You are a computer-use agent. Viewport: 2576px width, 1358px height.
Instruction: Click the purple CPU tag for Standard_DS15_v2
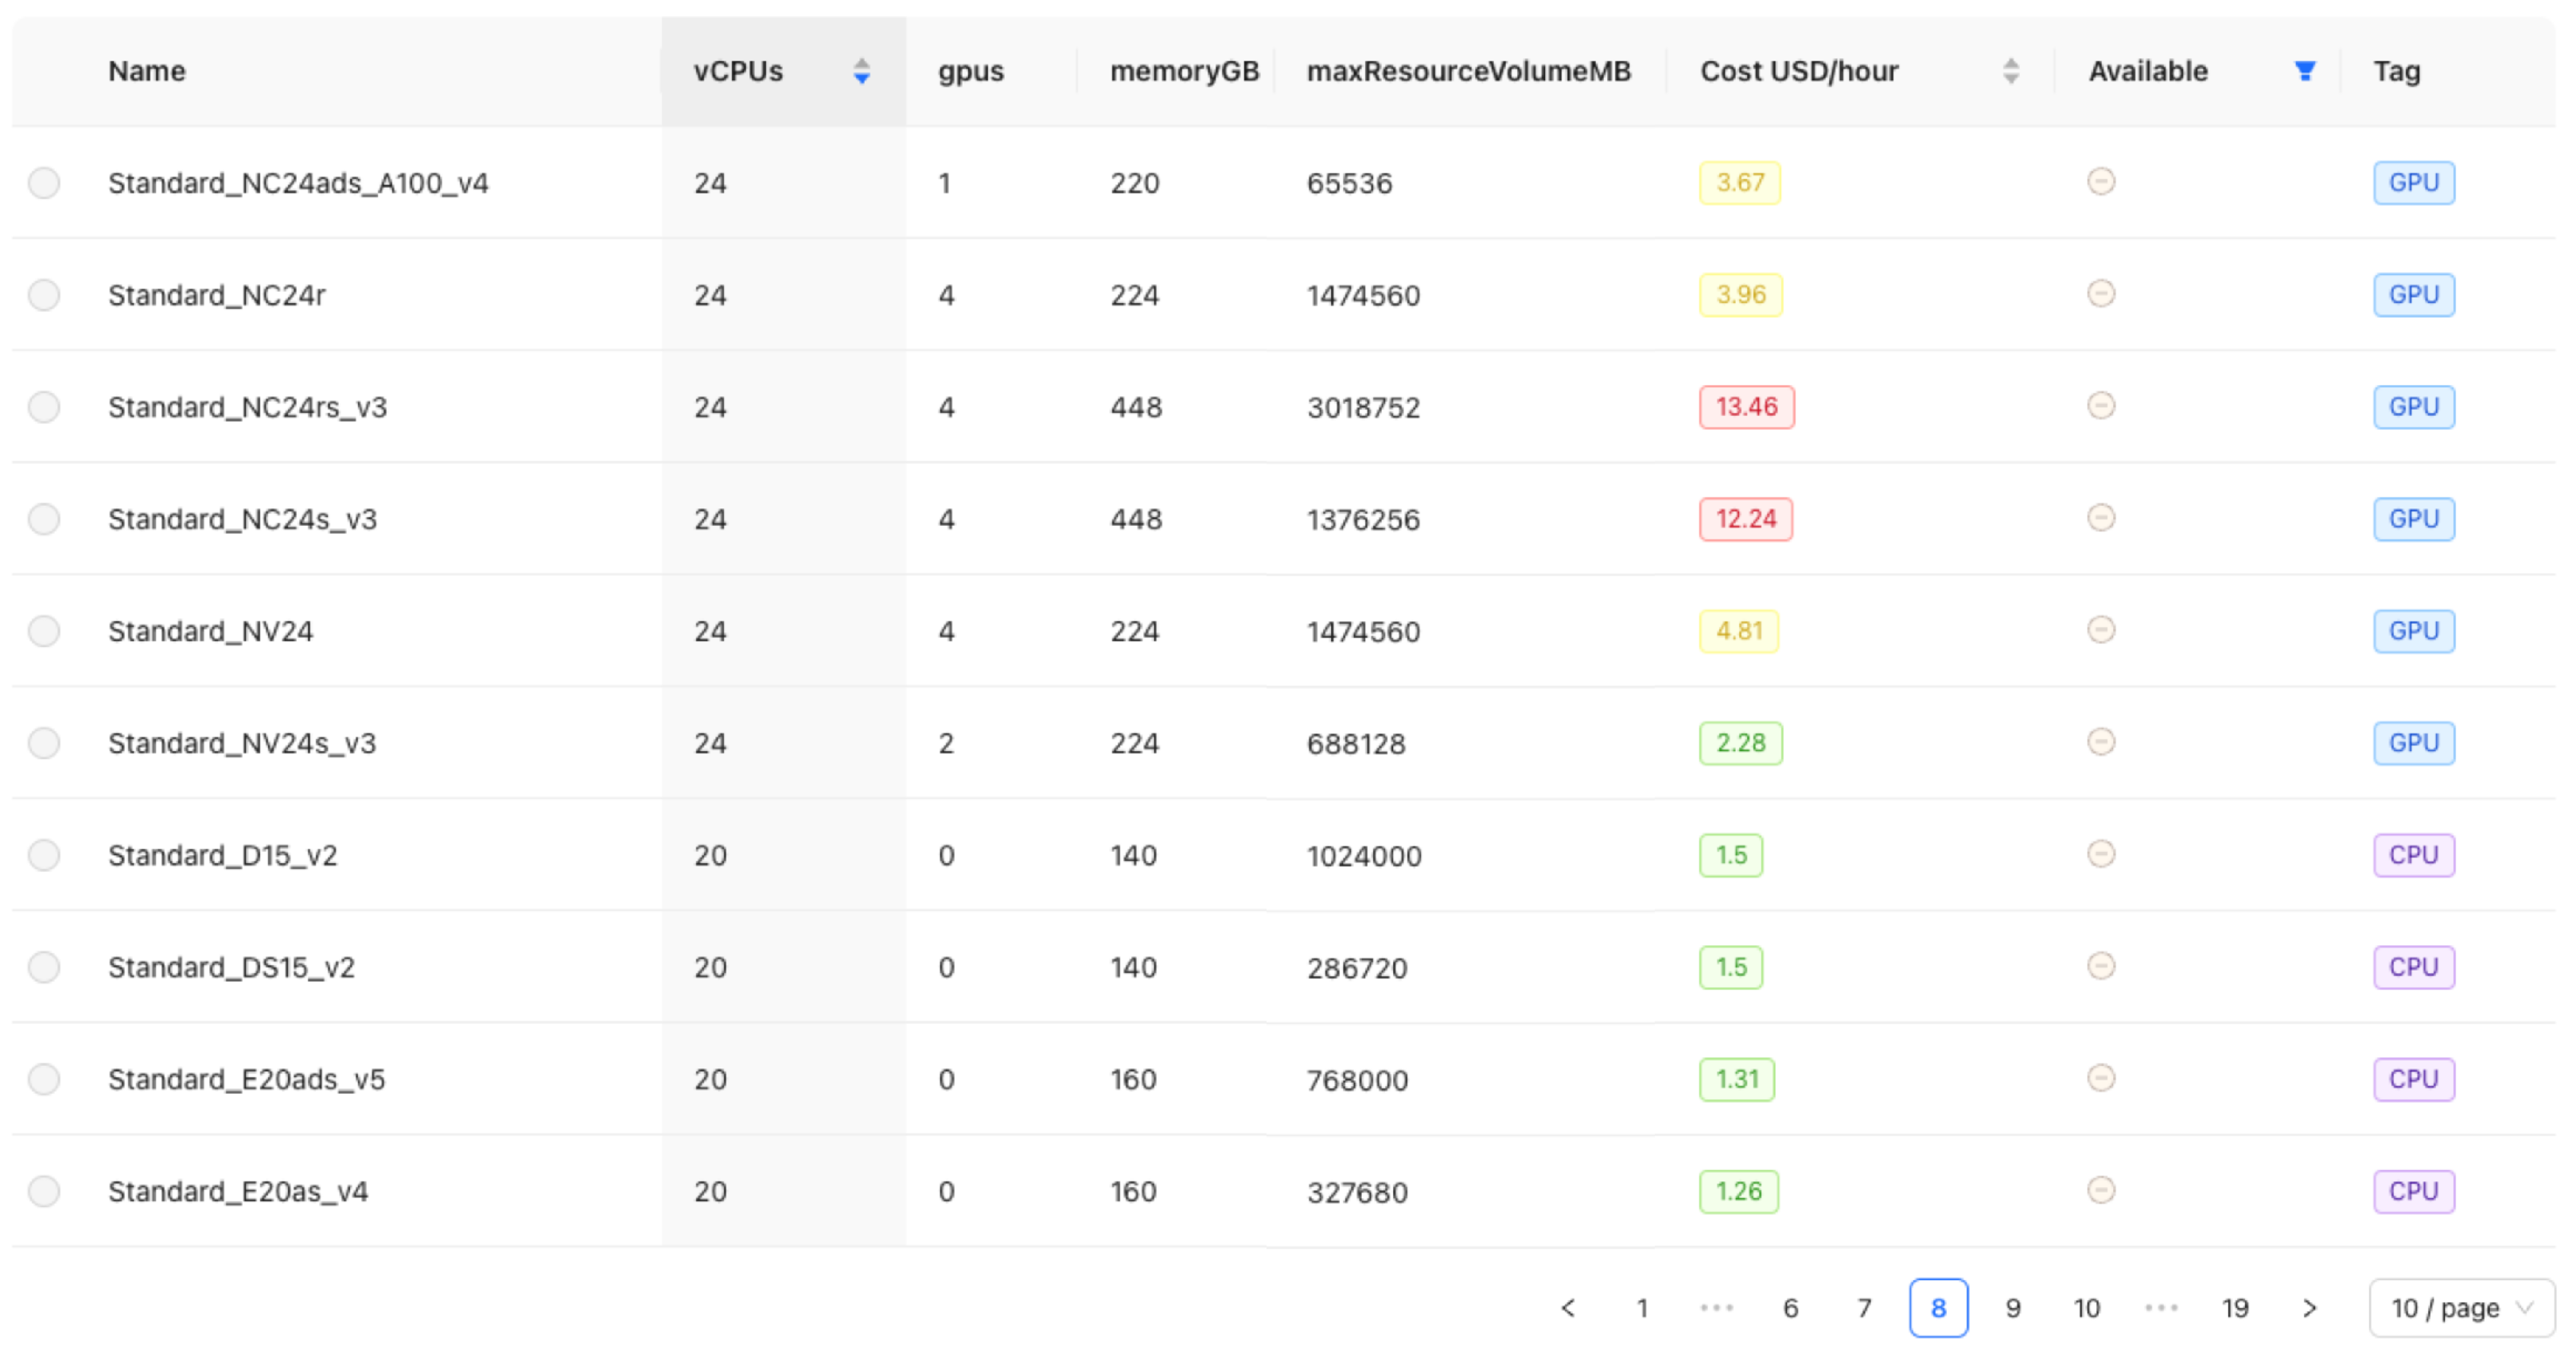[x=2413, y=967]
